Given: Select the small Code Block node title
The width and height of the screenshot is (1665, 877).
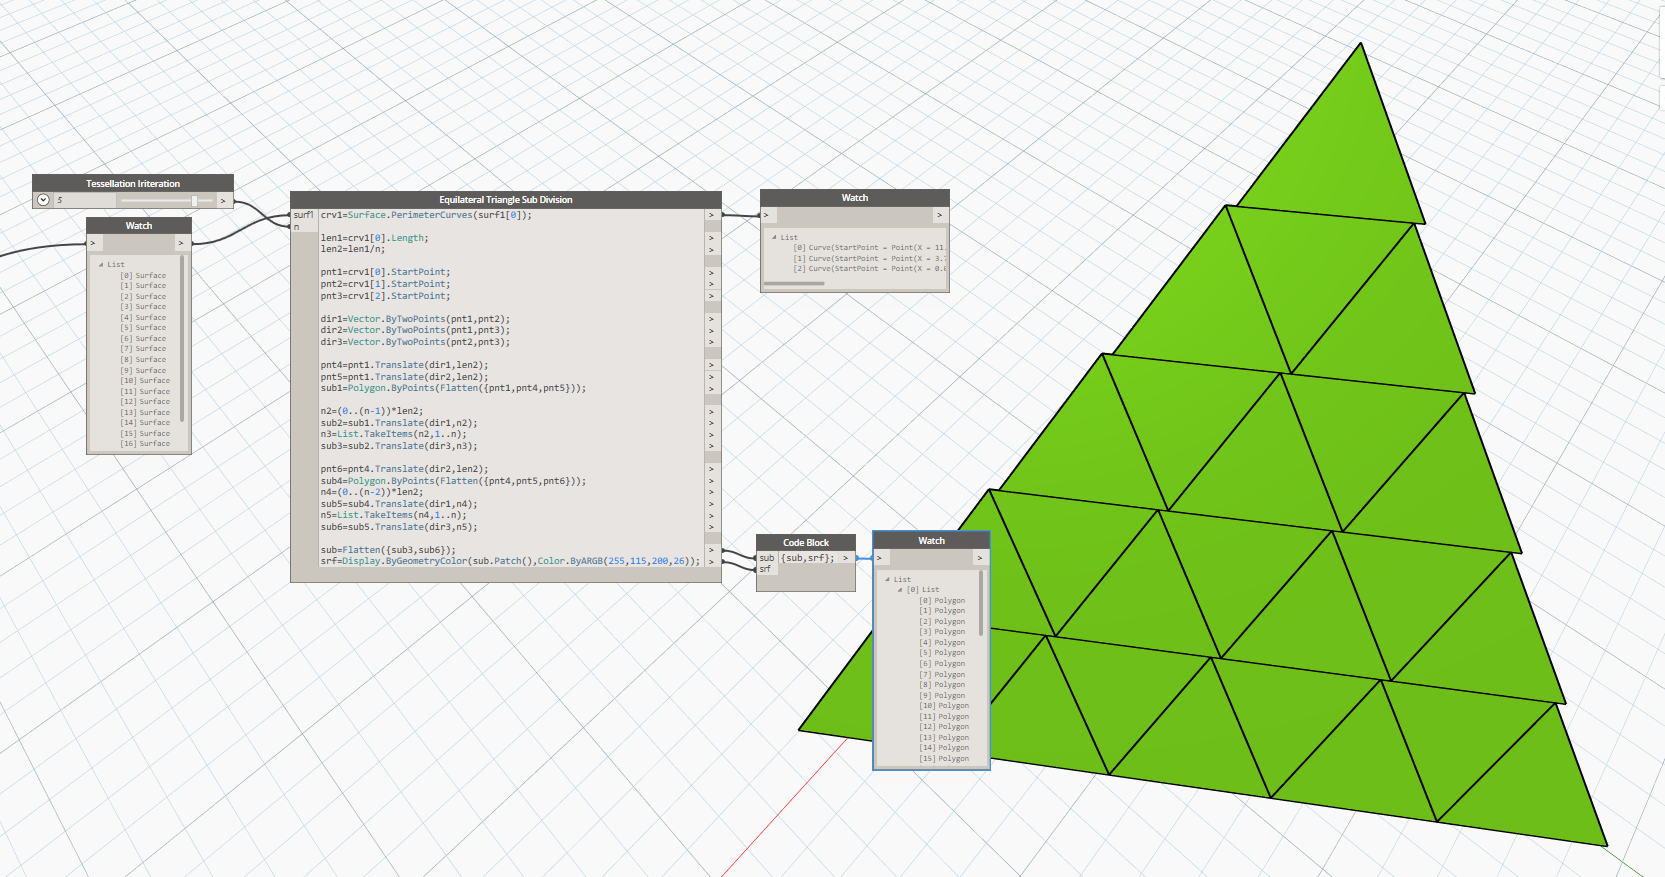Looking at the screenshot, I should [806, 542].
